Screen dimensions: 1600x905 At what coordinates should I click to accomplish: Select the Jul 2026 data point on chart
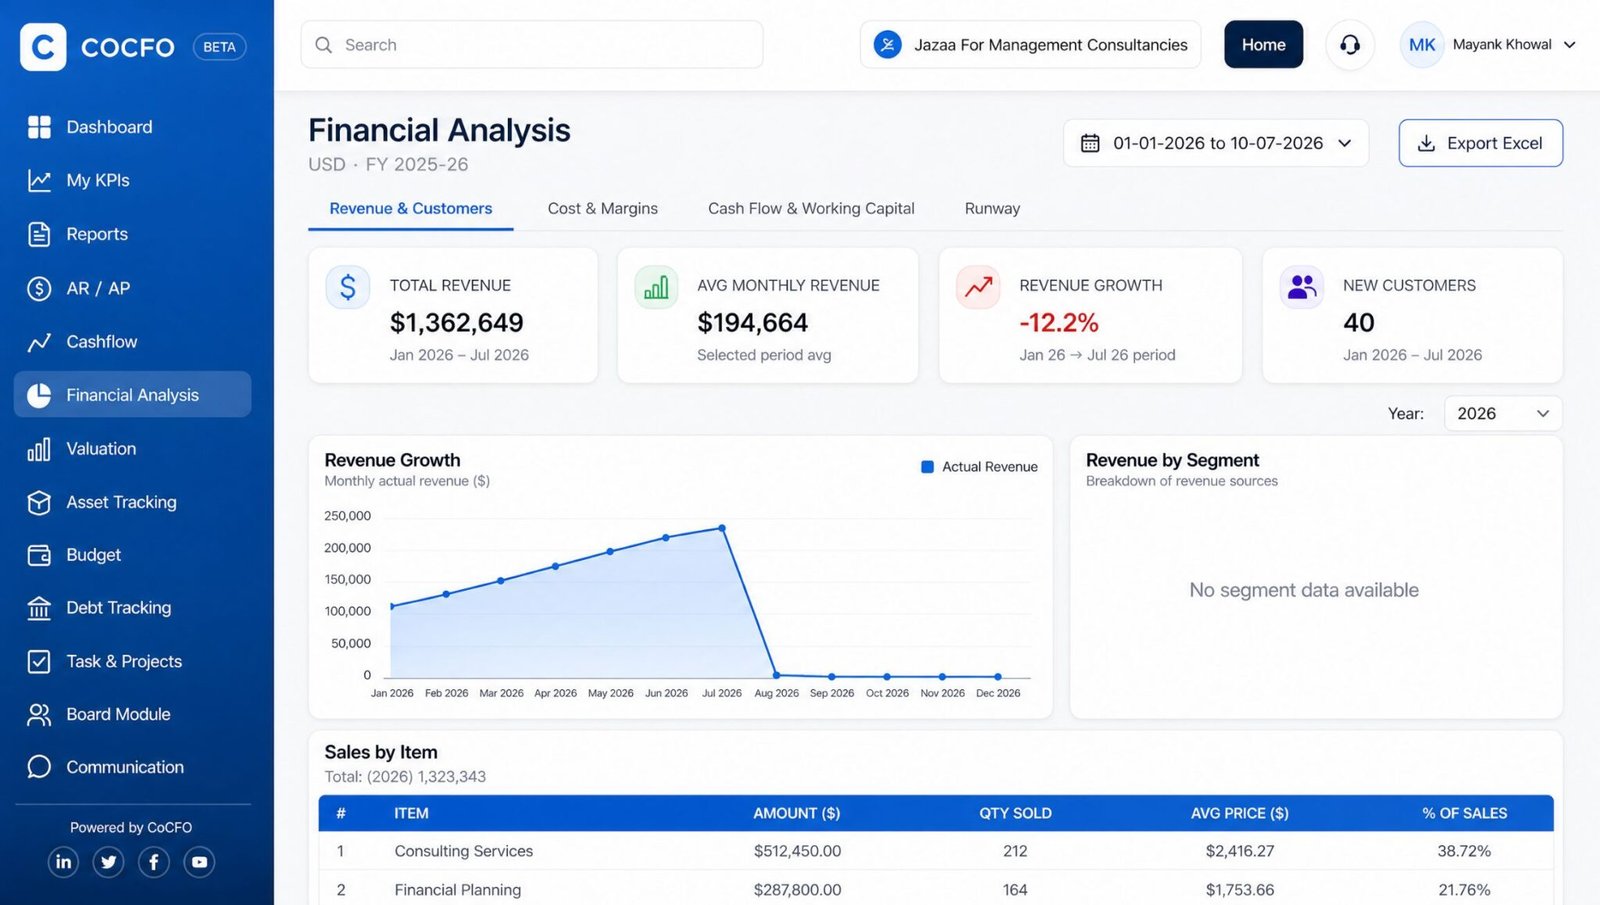tap(722, 528)
